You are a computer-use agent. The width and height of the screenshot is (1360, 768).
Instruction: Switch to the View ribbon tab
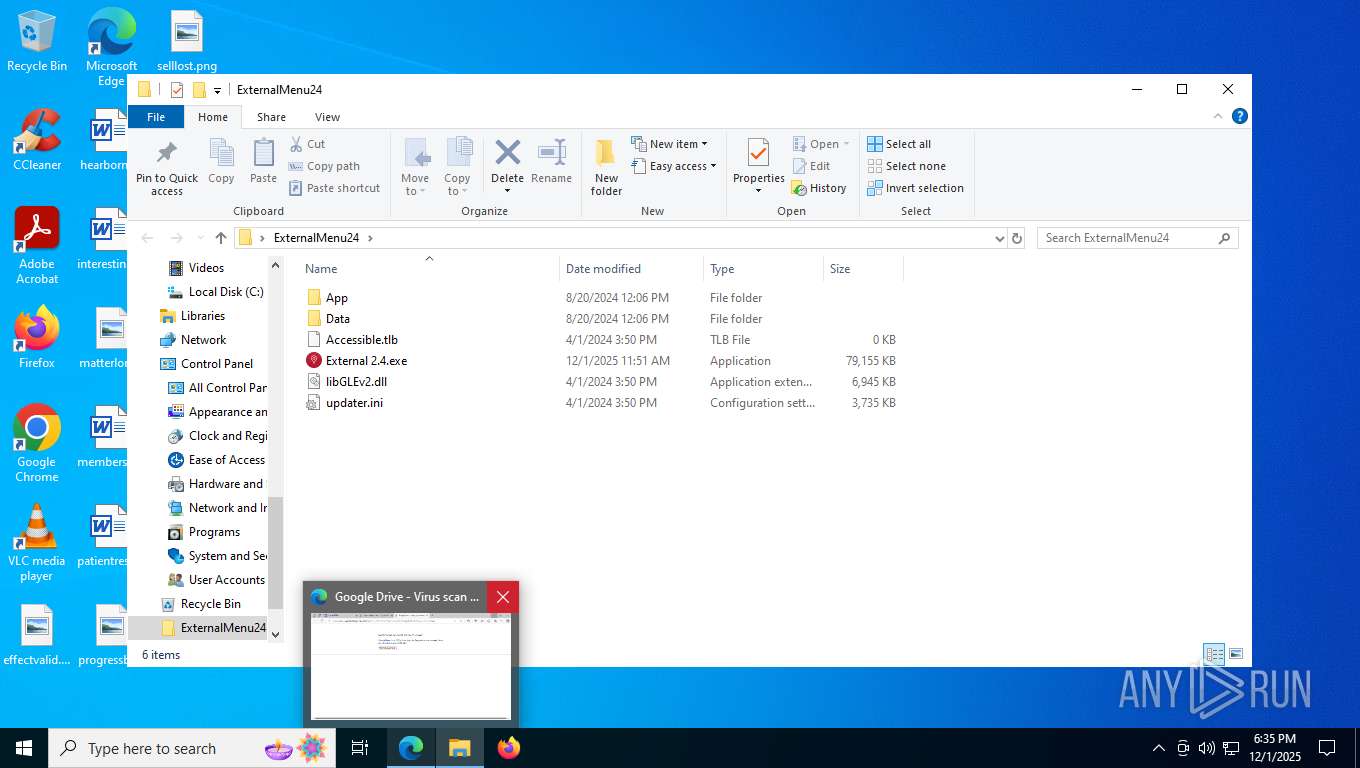tap(327, 117)
